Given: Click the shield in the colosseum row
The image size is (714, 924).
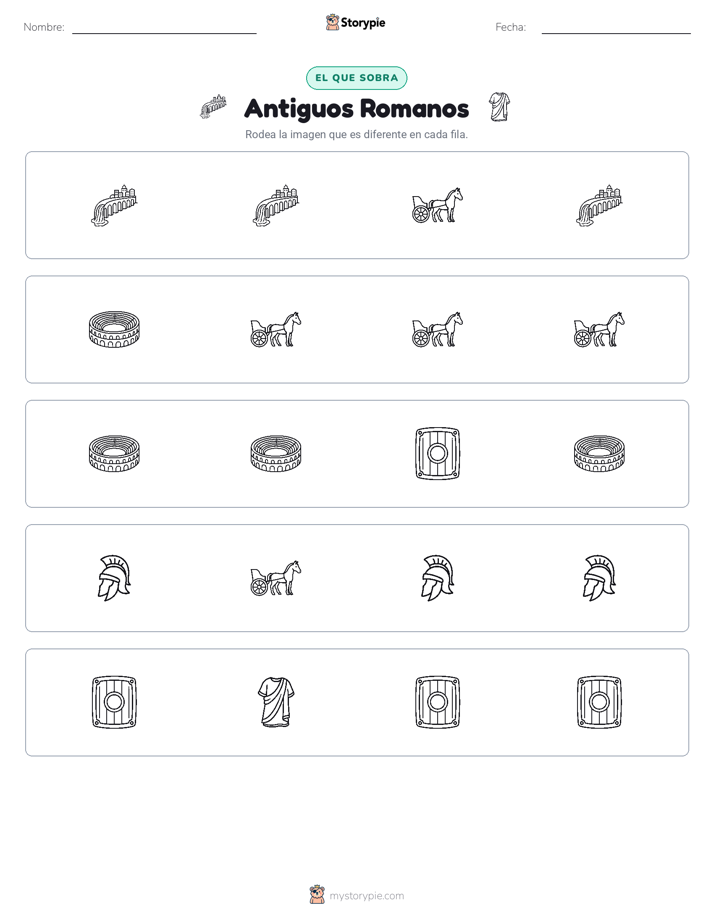Looking at the screenshot, I should [x=437, y=453].
